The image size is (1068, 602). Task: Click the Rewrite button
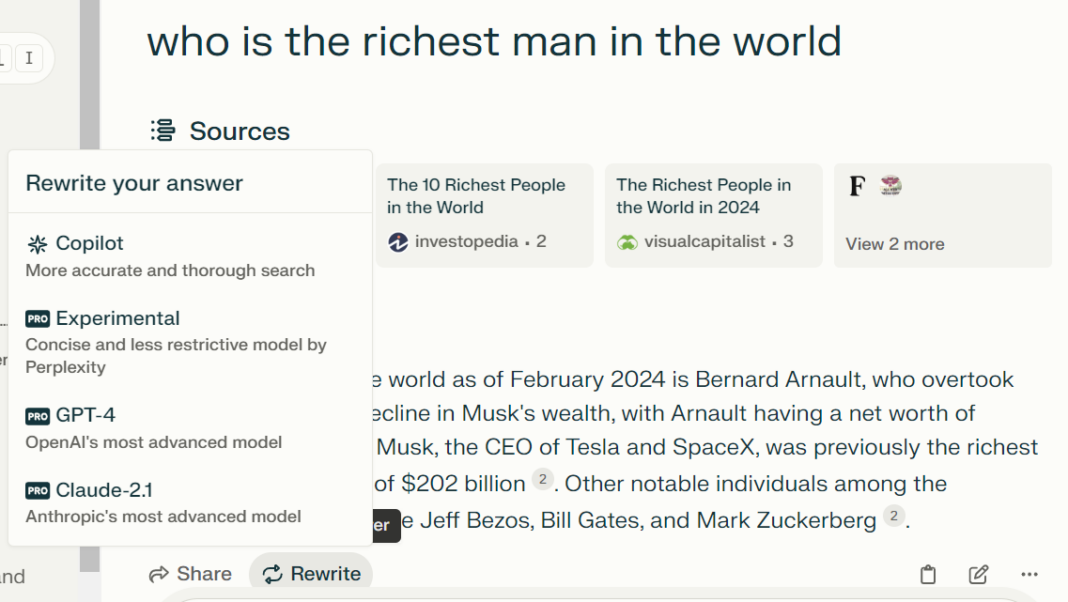[x=311, y=573]
